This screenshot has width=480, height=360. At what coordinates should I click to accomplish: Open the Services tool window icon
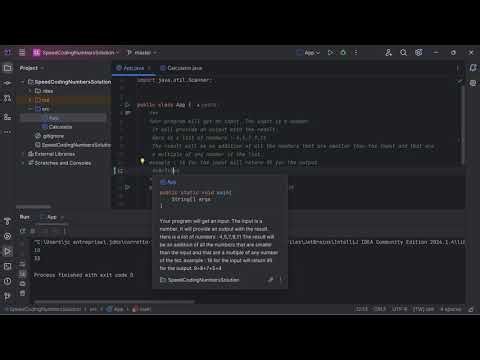(7, 236)
